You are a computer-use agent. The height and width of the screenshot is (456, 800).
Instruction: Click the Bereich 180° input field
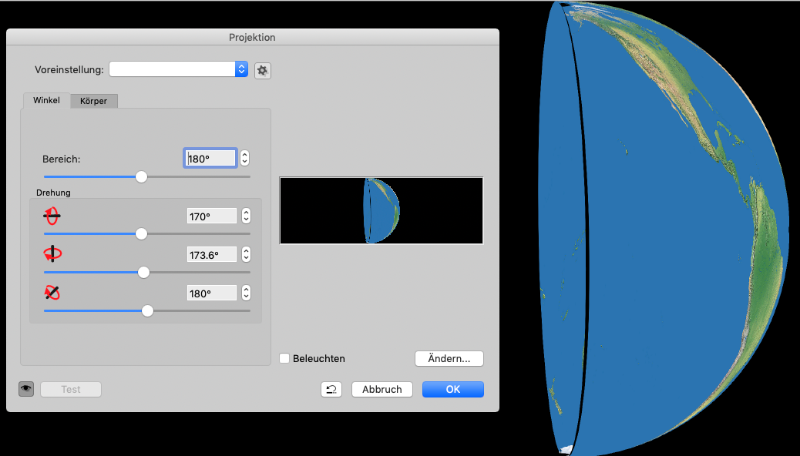(x=210, y=158)
